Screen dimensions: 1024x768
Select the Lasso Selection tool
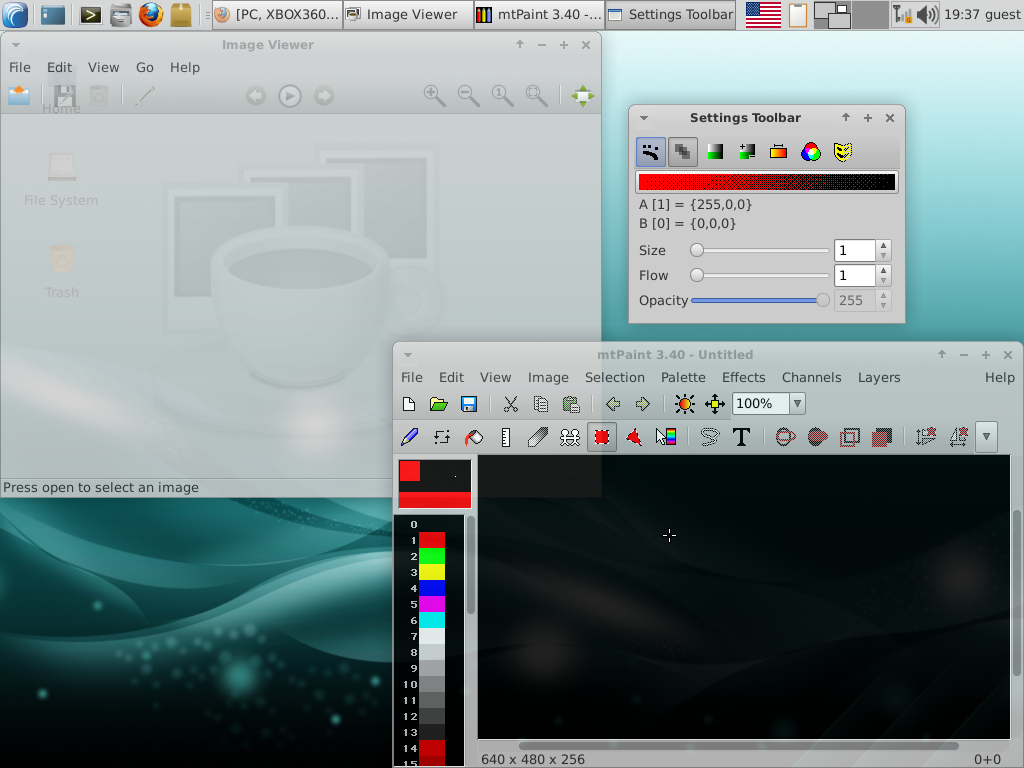click(x=709, y=437)
